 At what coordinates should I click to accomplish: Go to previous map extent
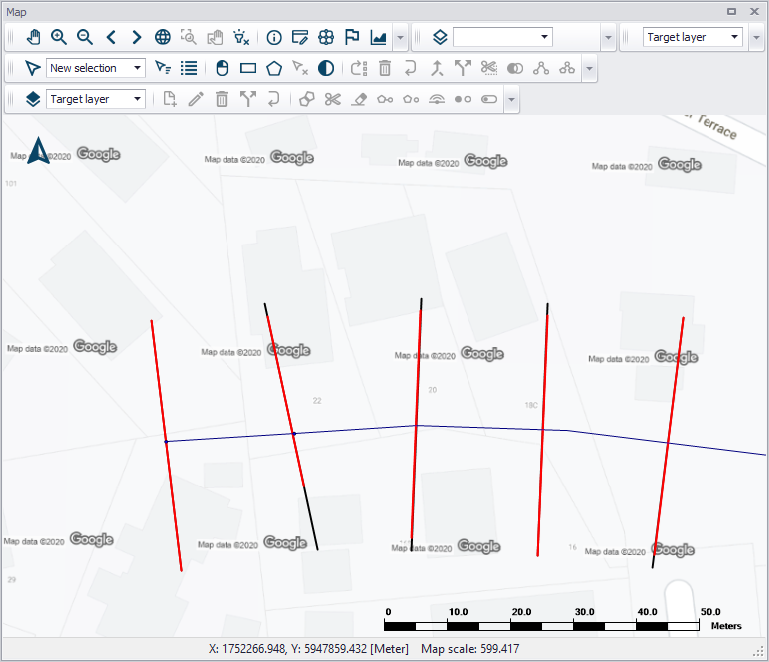click(x=111, y=37)
